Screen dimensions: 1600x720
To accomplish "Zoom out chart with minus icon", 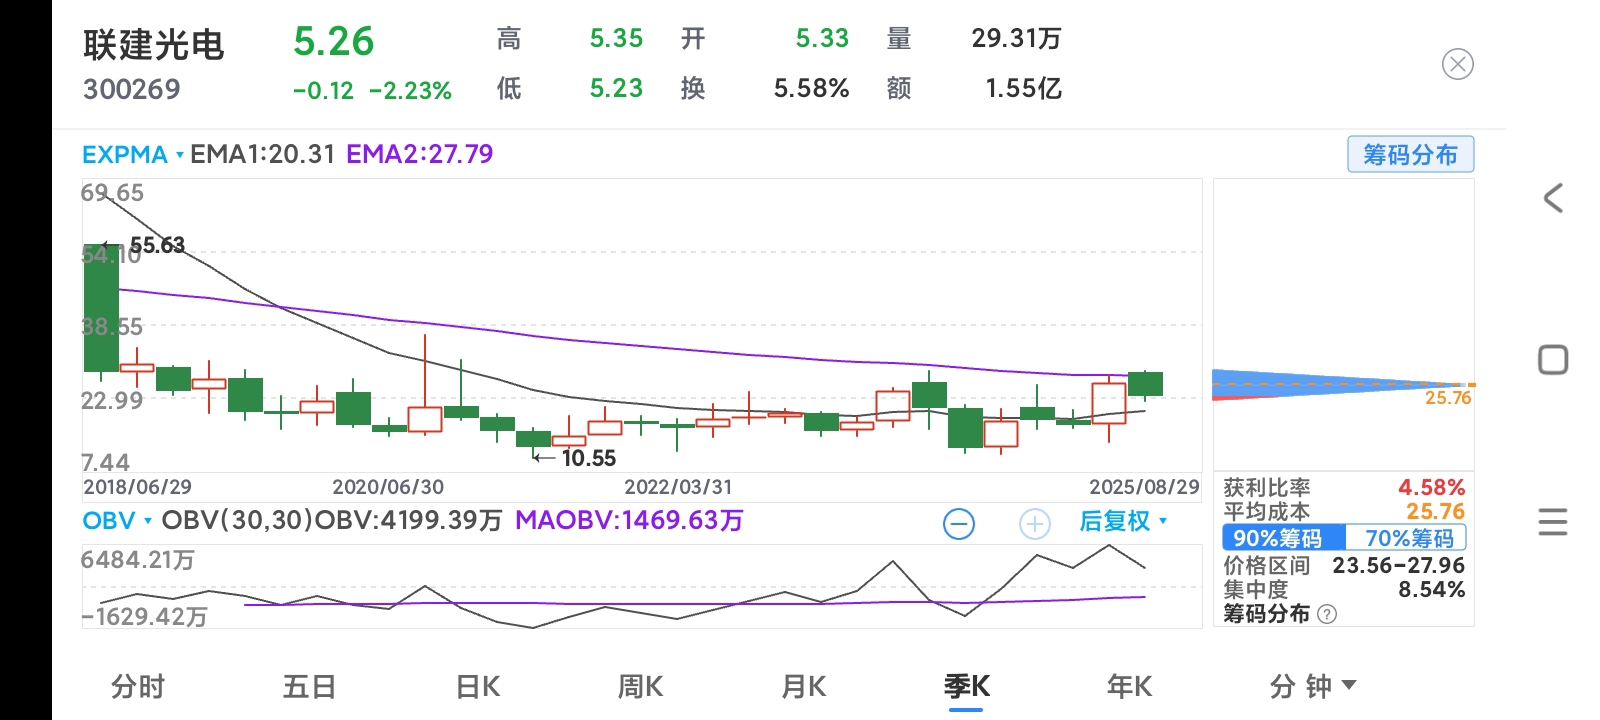I will click(959, 523).
